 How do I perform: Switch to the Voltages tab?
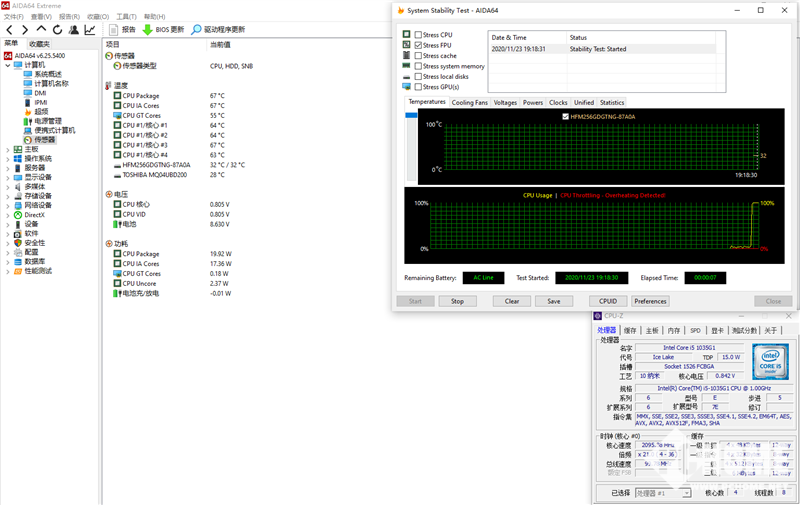(505, 103)
